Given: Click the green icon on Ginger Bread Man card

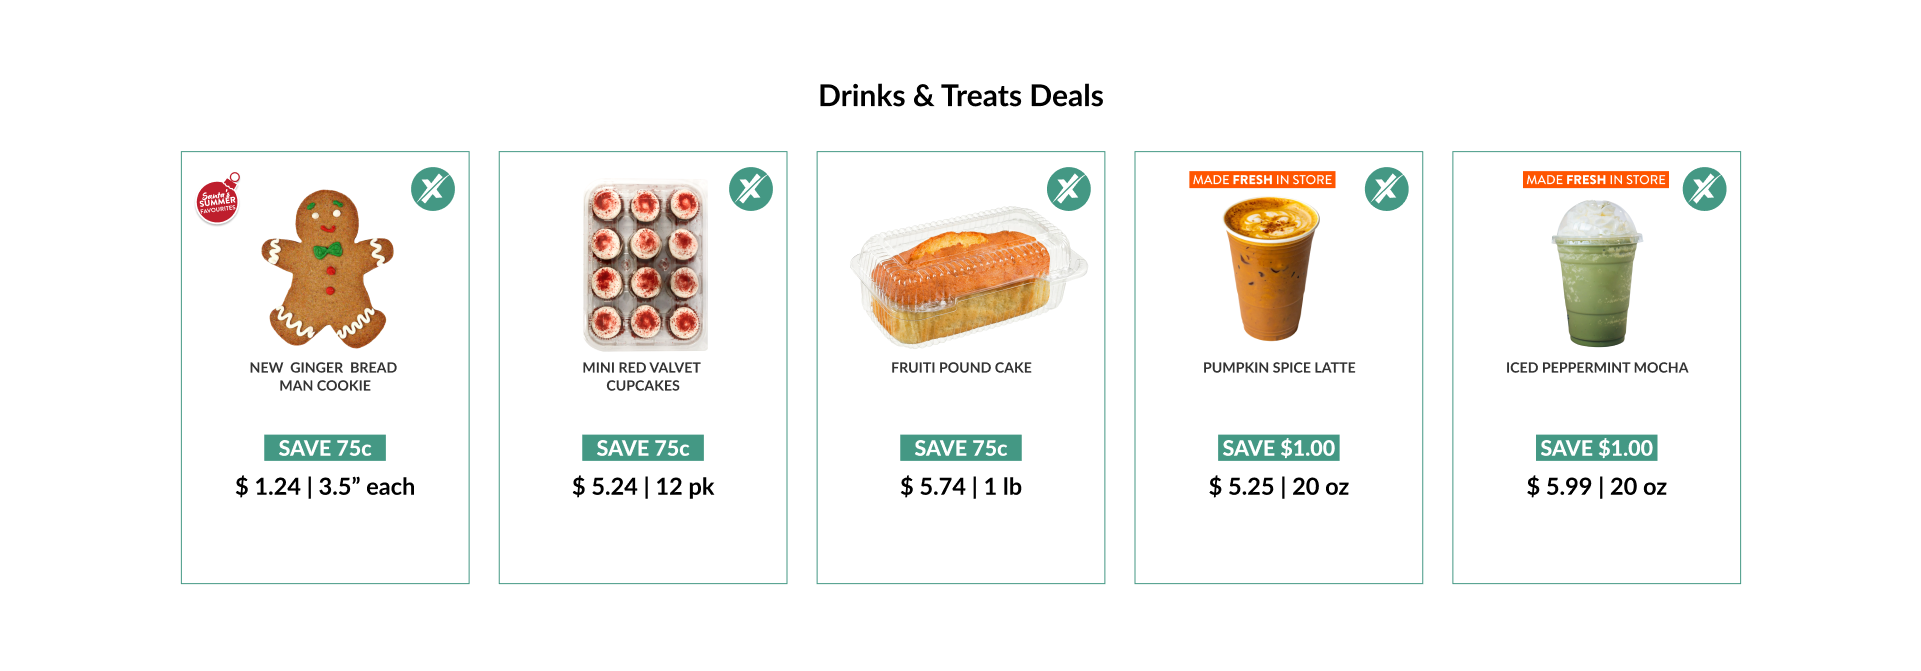Looking at the screenshot, I should (x=433, y=189).
